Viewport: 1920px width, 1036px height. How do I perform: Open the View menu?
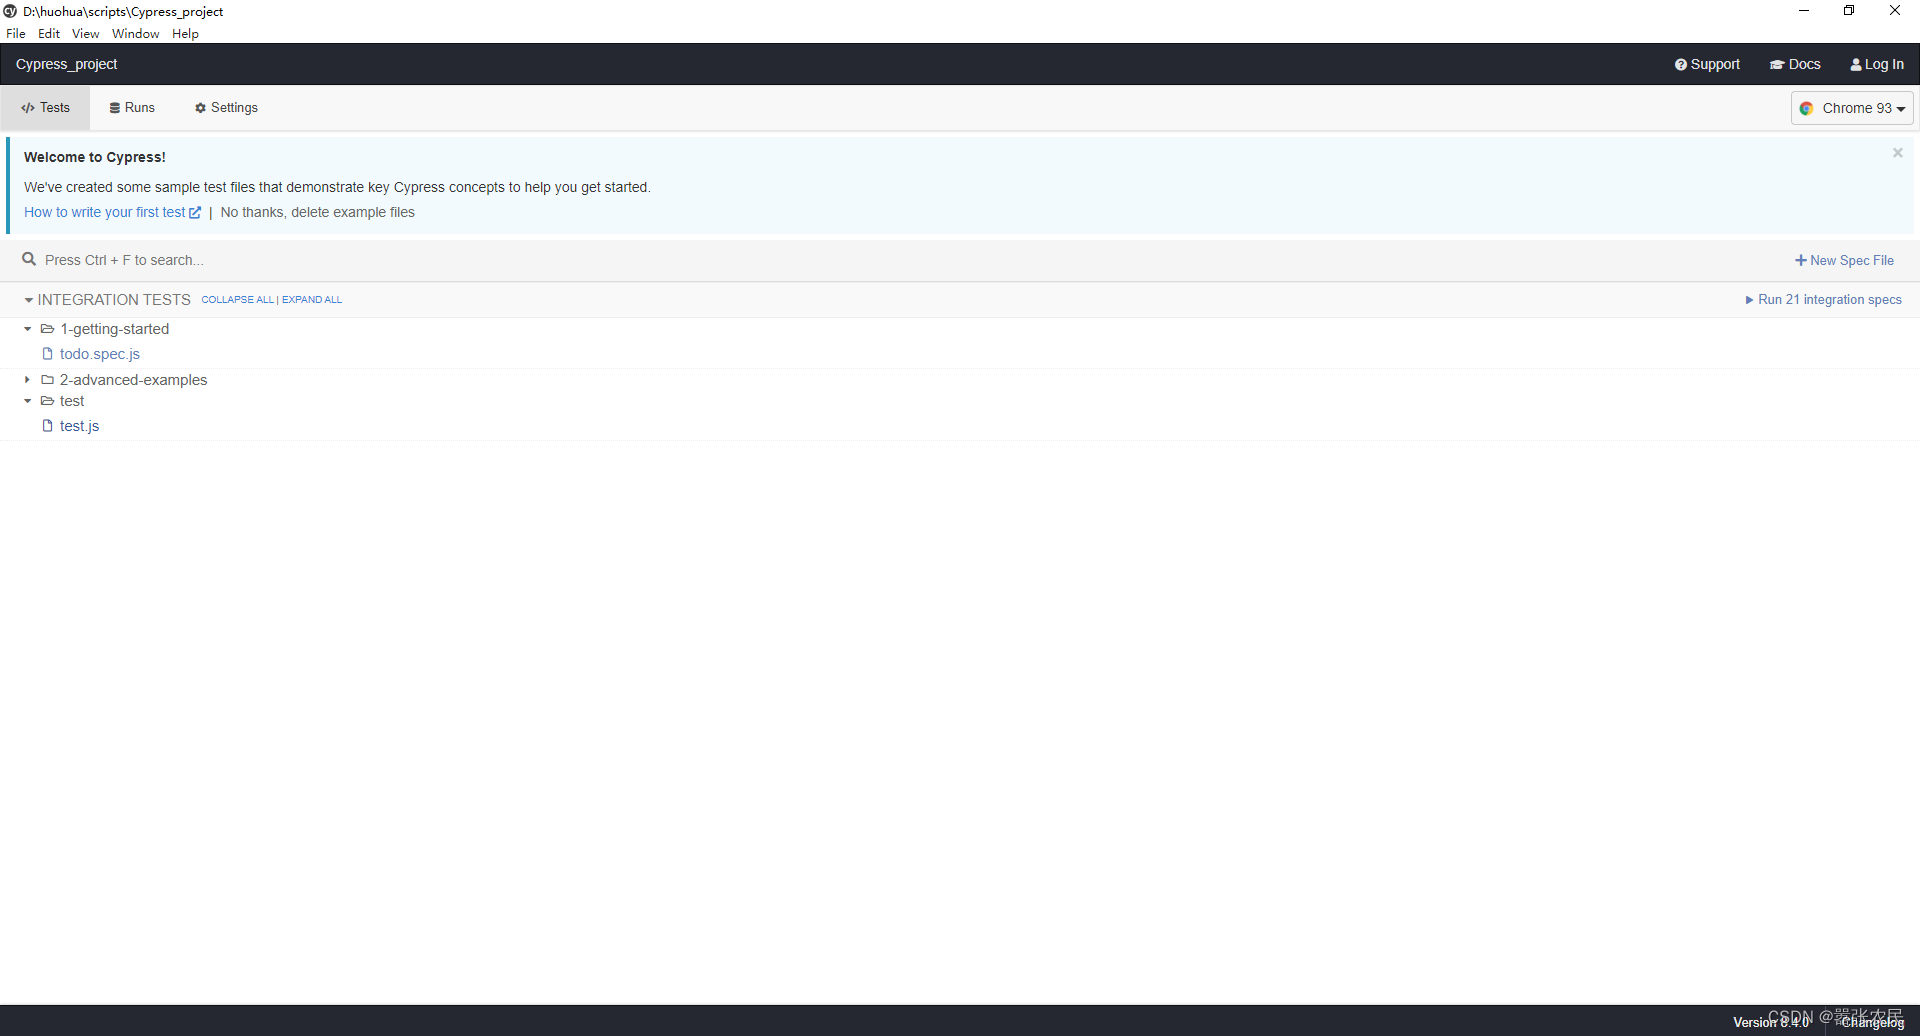(x=86, y=34)
